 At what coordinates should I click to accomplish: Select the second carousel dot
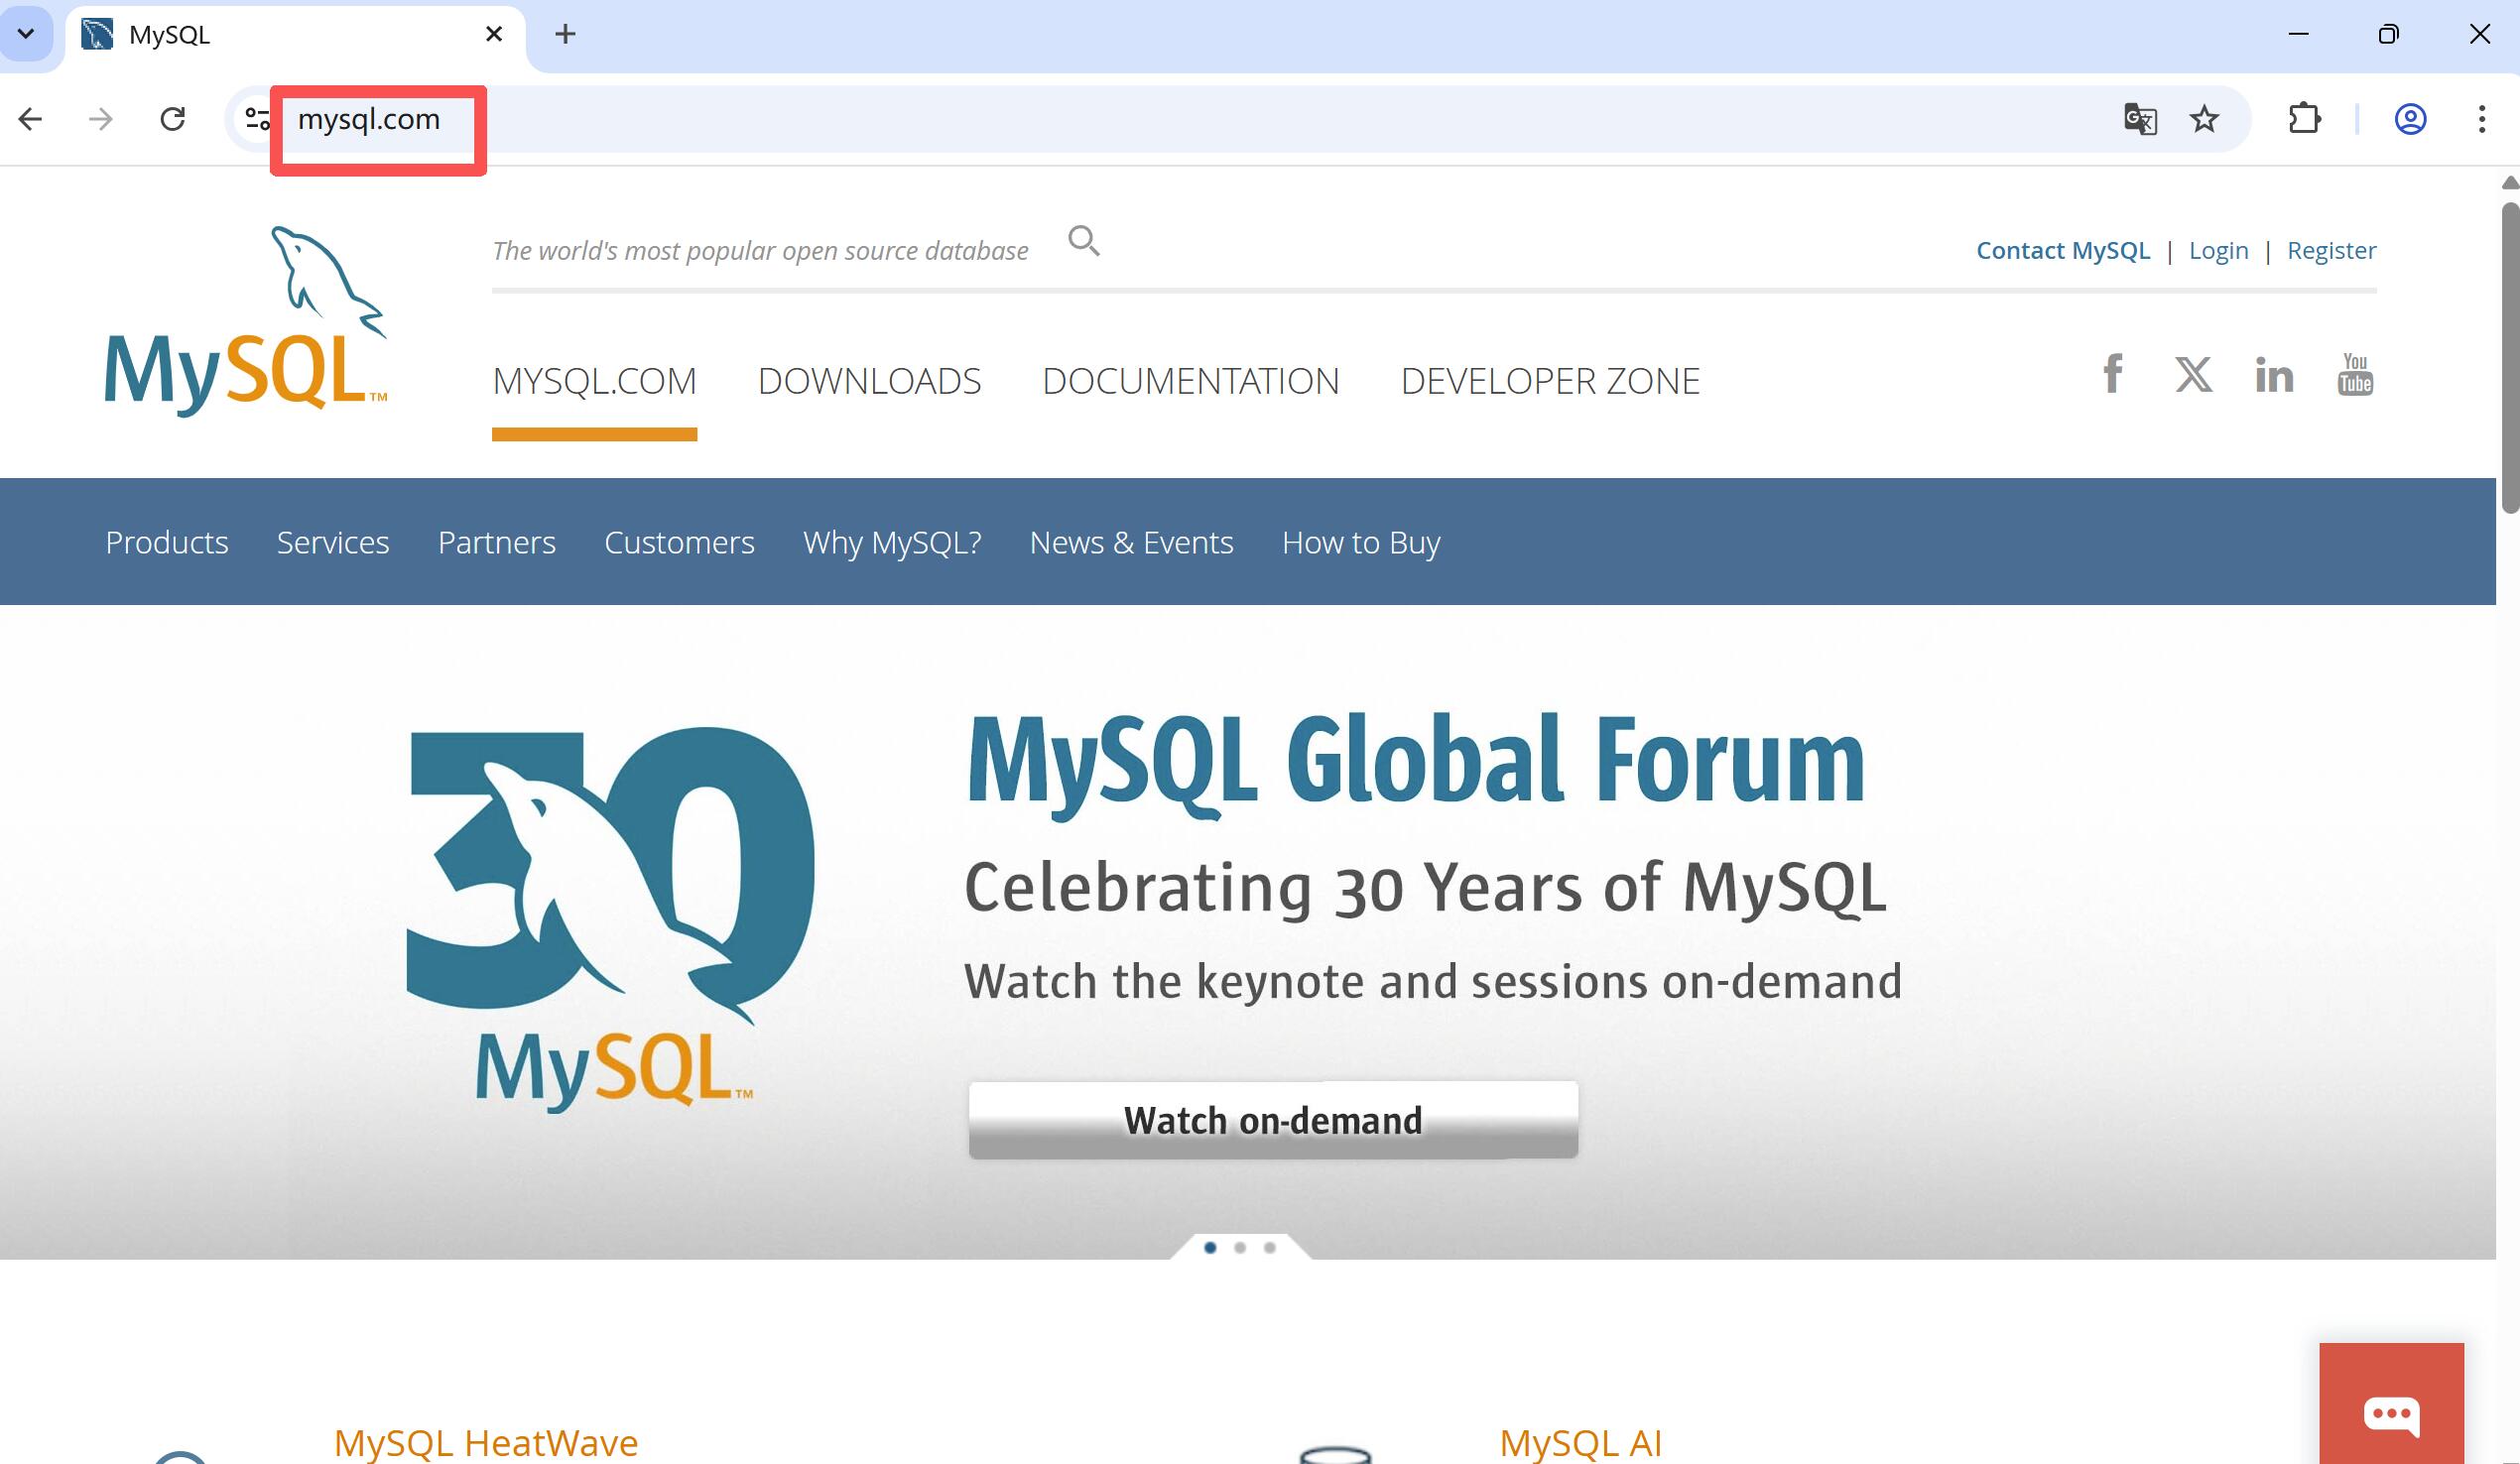tap(1240, 1247)
